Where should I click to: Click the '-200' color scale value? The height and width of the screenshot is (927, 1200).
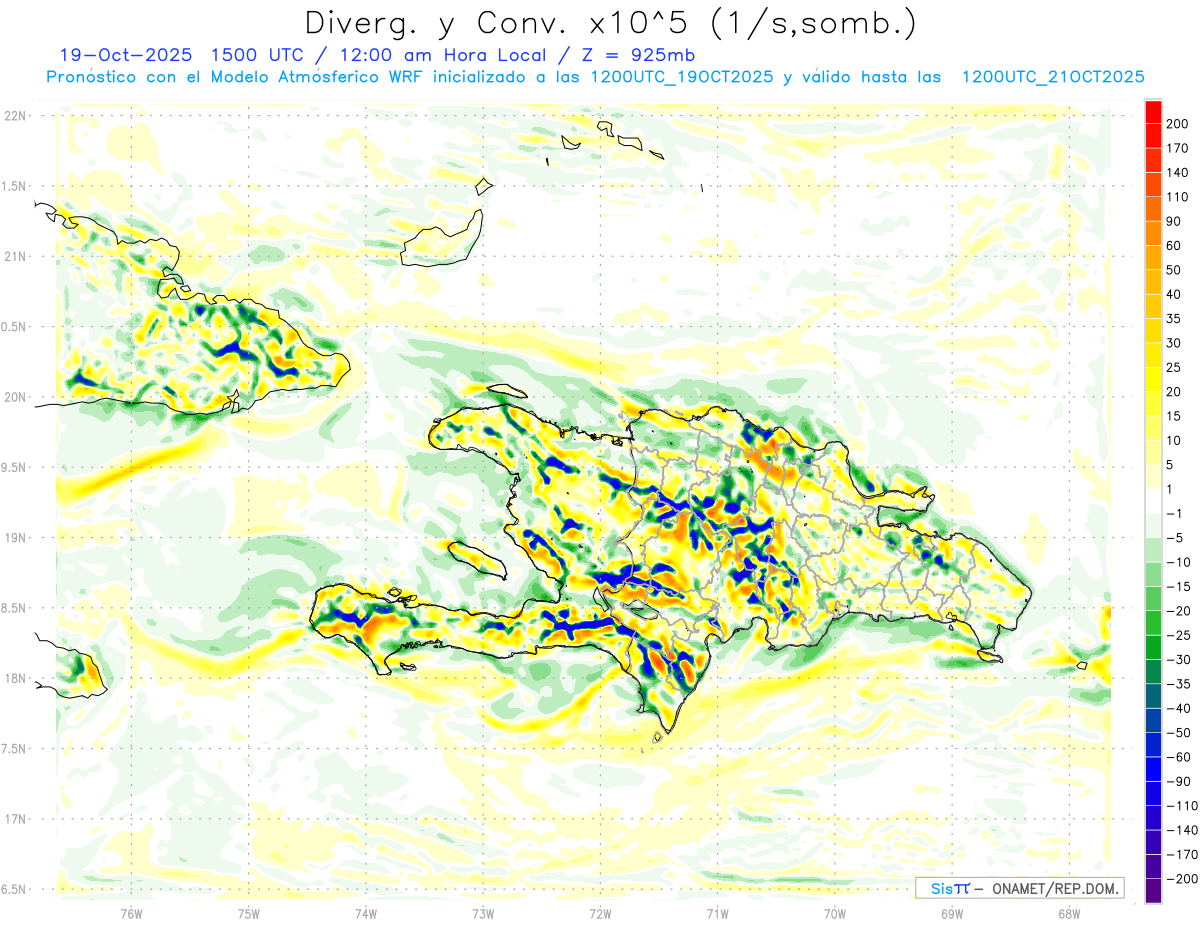[1182, 878]
